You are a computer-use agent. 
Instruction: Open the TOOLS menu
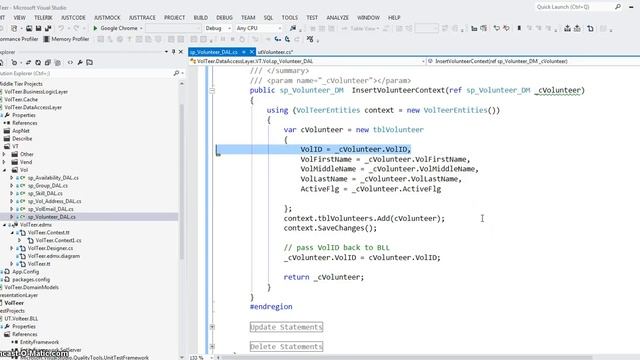click(289, 18)
